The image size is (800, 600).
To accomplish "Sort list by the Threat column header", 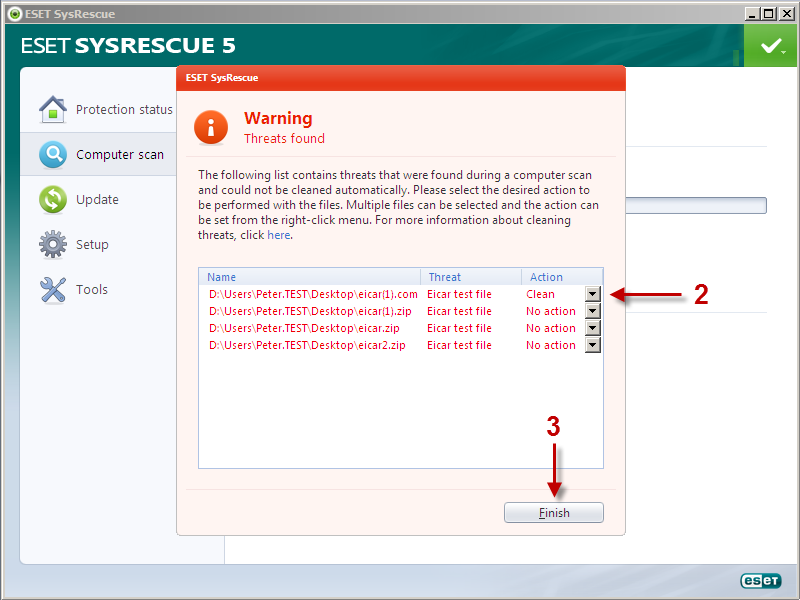I will tap(471, 277).
